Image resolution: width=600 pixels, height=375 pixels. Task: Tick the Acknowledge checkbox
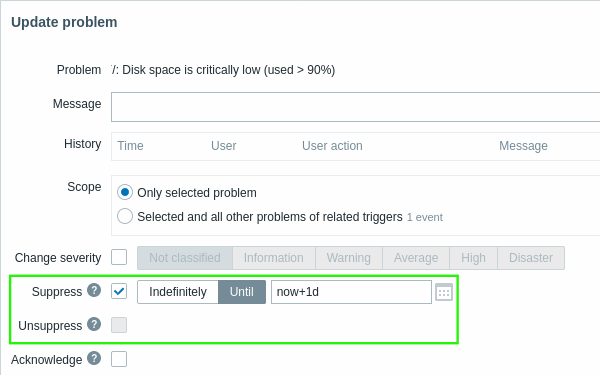tap(119, 359)
